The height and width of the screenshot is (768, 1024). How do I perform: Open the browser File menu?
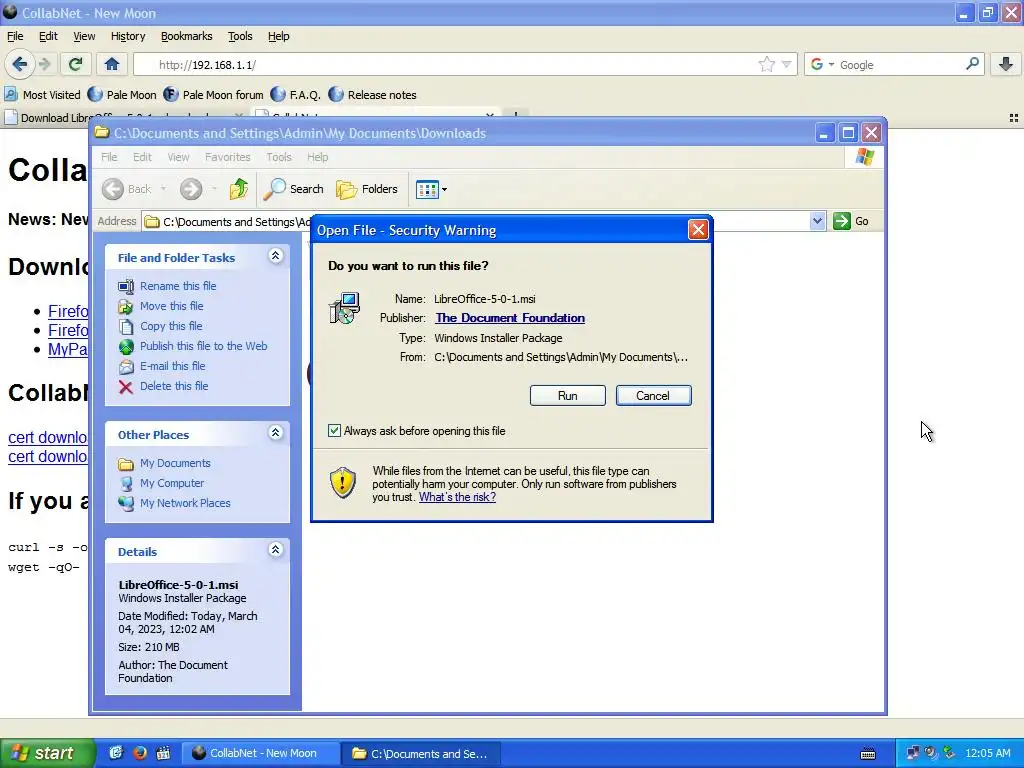(15, 36)
